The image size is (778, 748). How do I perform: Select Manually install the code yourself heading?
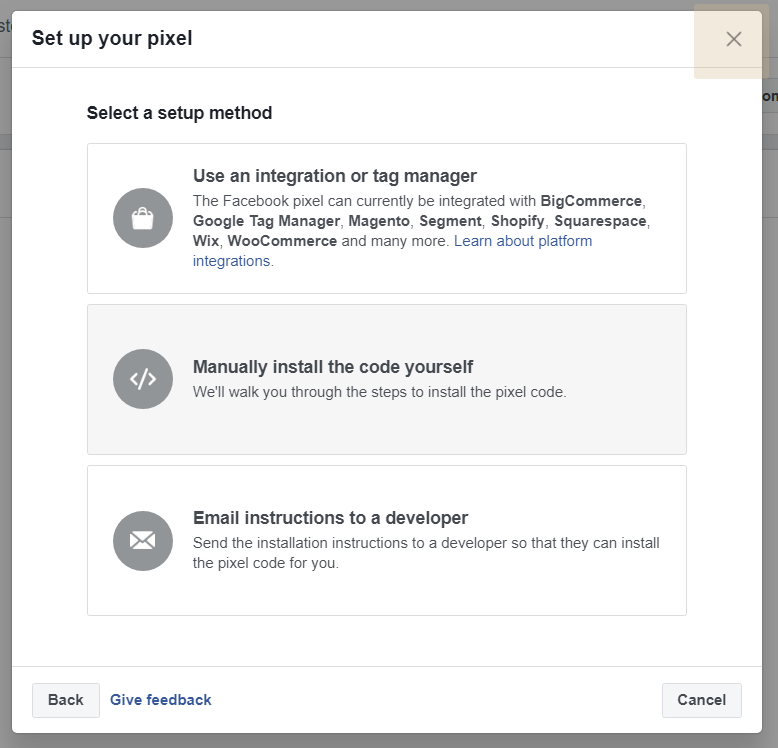(x=332, y=367)
